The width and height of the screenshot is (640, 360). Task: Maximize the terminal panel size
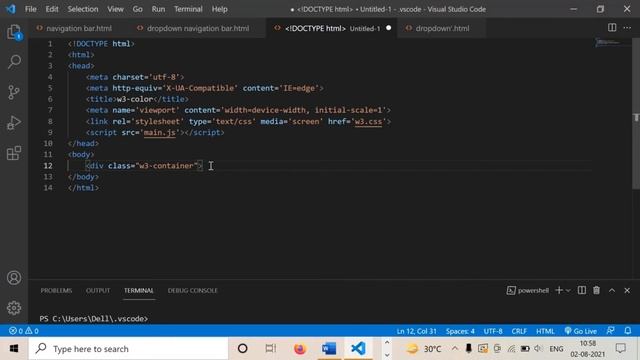pos(612,290)
